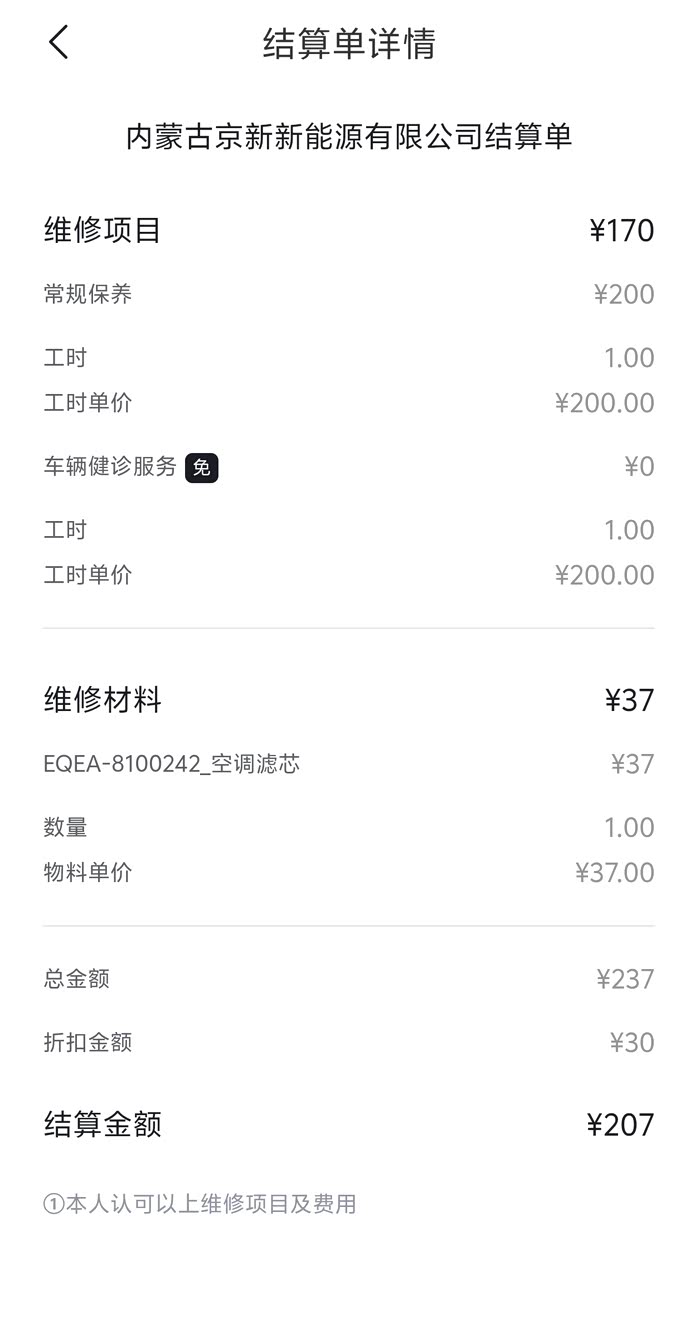Image resolution: width=700 pixels, height=1324 pixels.
Task: Tap the 维修项目 section header
Action: point(103,230)
